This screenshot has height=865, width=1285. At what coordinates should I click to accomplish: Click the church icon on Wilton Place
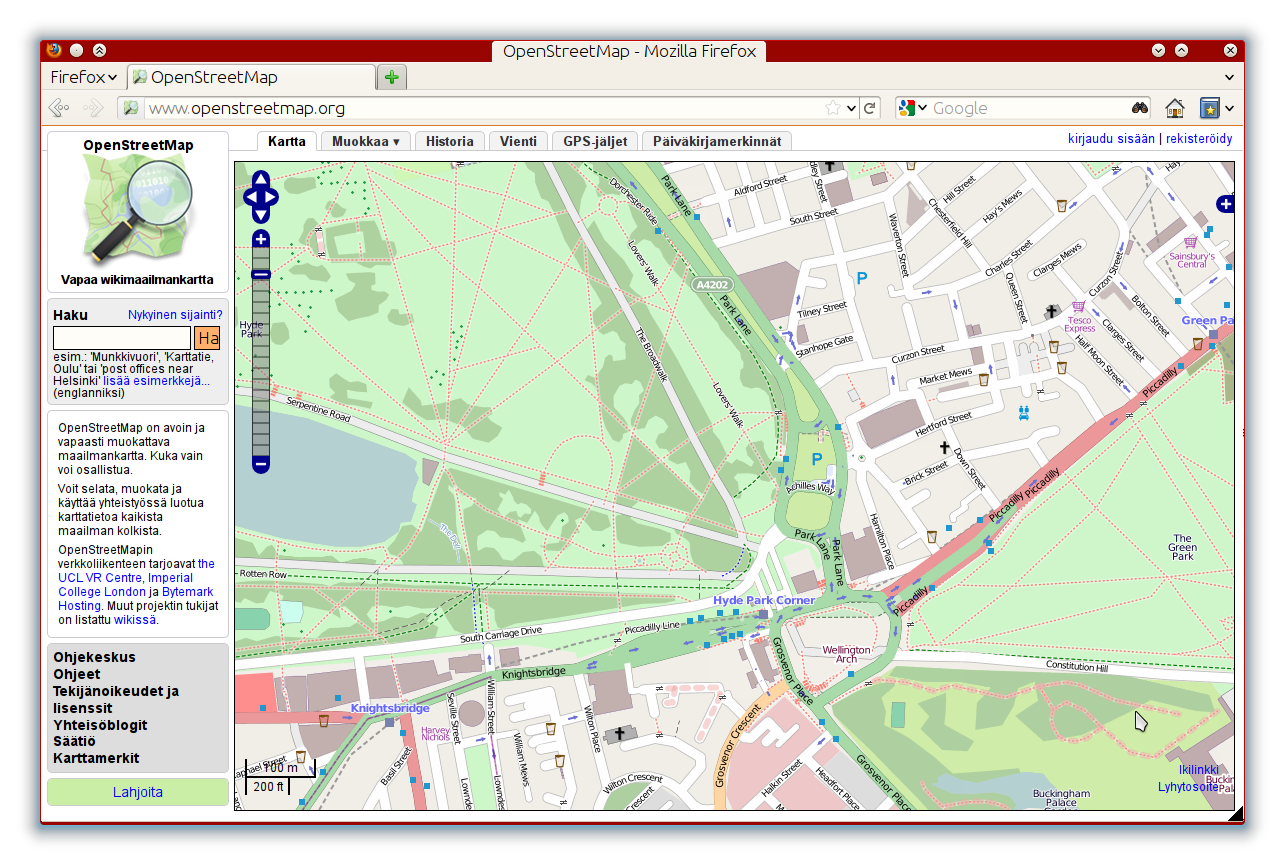pyautogui.click(x=620, y=735)
